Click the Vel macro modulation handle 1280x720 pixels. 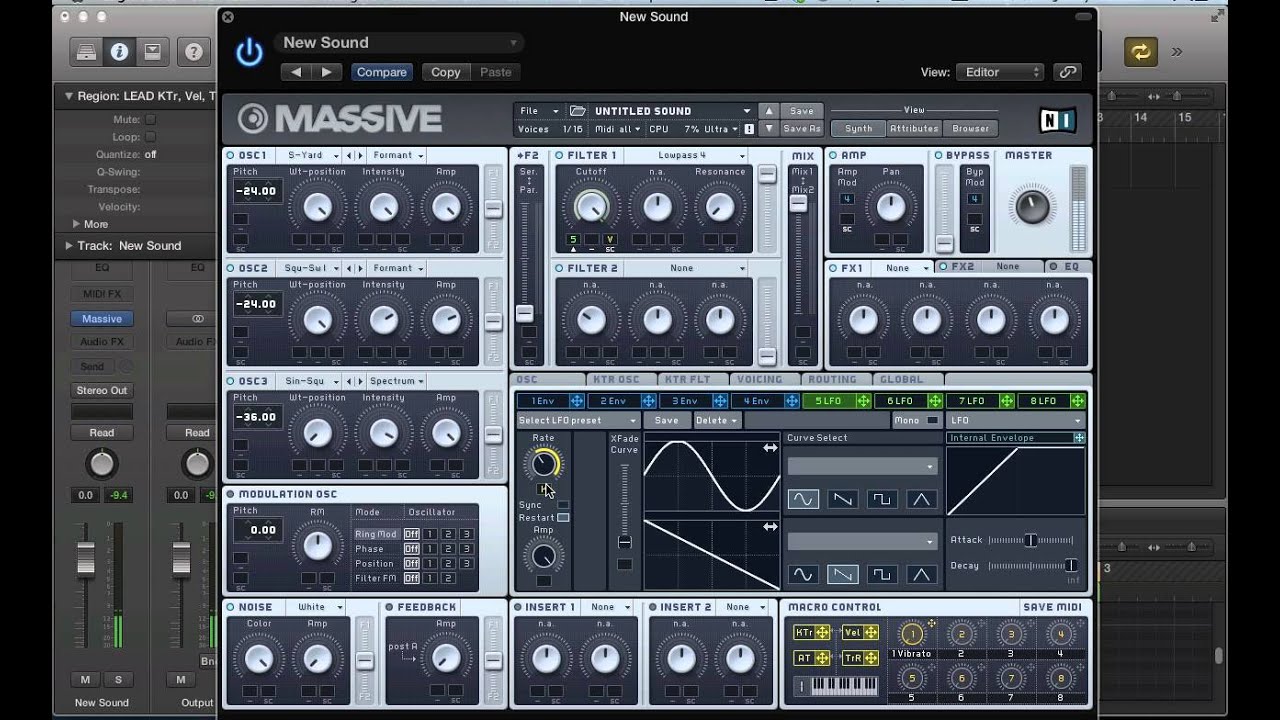(871, 632)
